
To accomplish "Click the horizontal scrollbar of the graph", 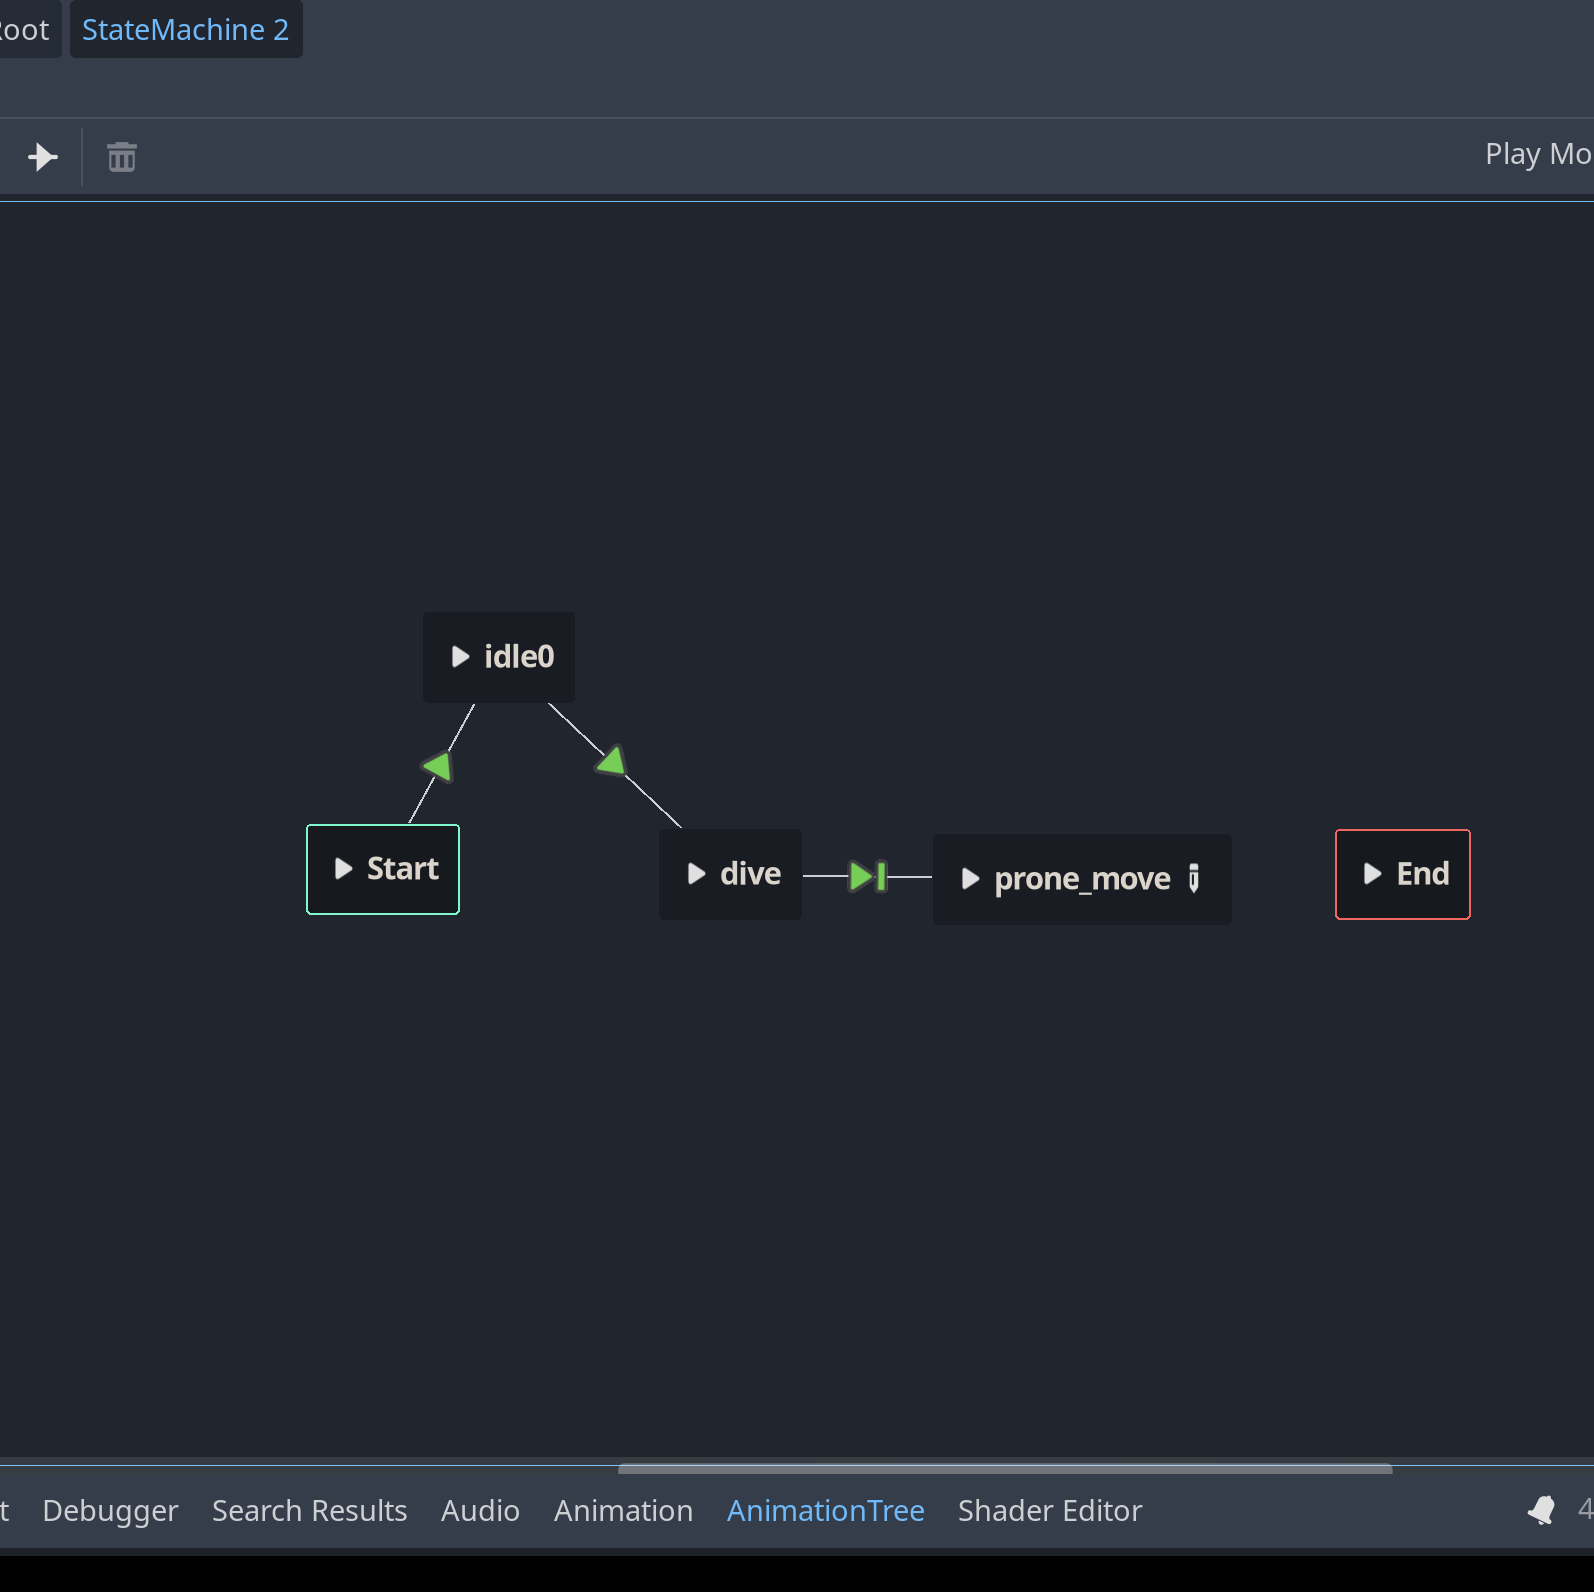I will 1004,1469.
